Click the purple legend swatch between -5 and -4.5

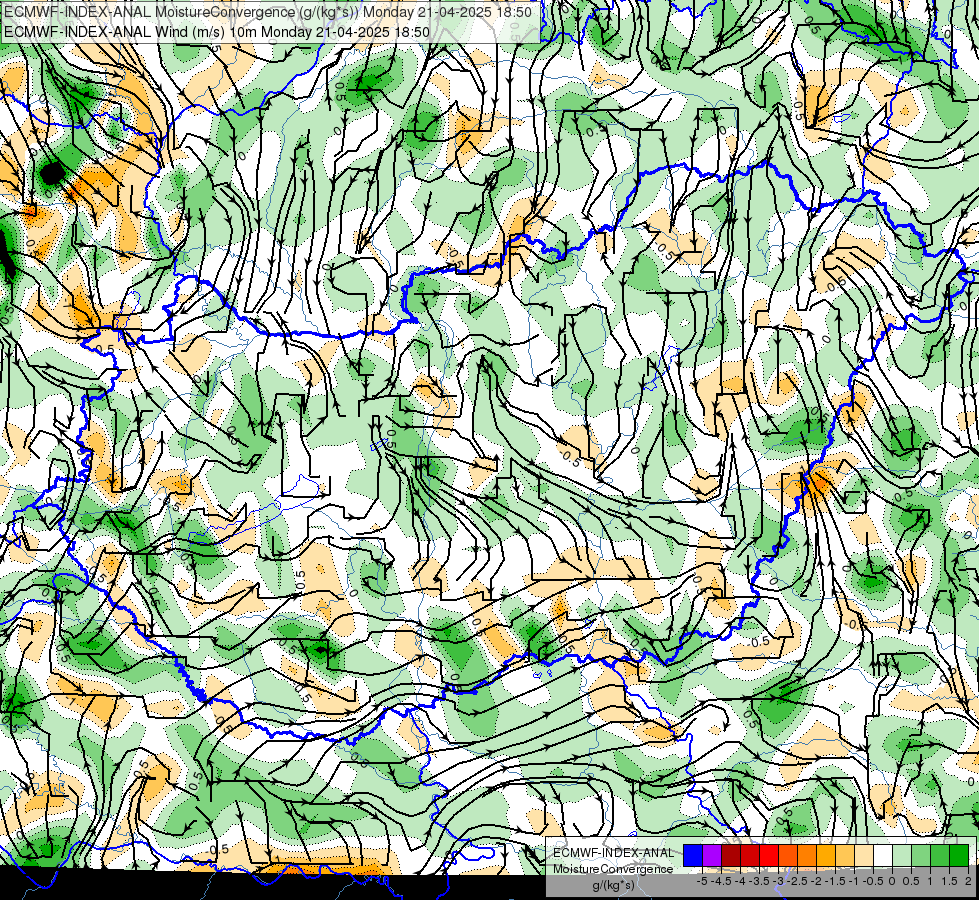pos(712,856)
